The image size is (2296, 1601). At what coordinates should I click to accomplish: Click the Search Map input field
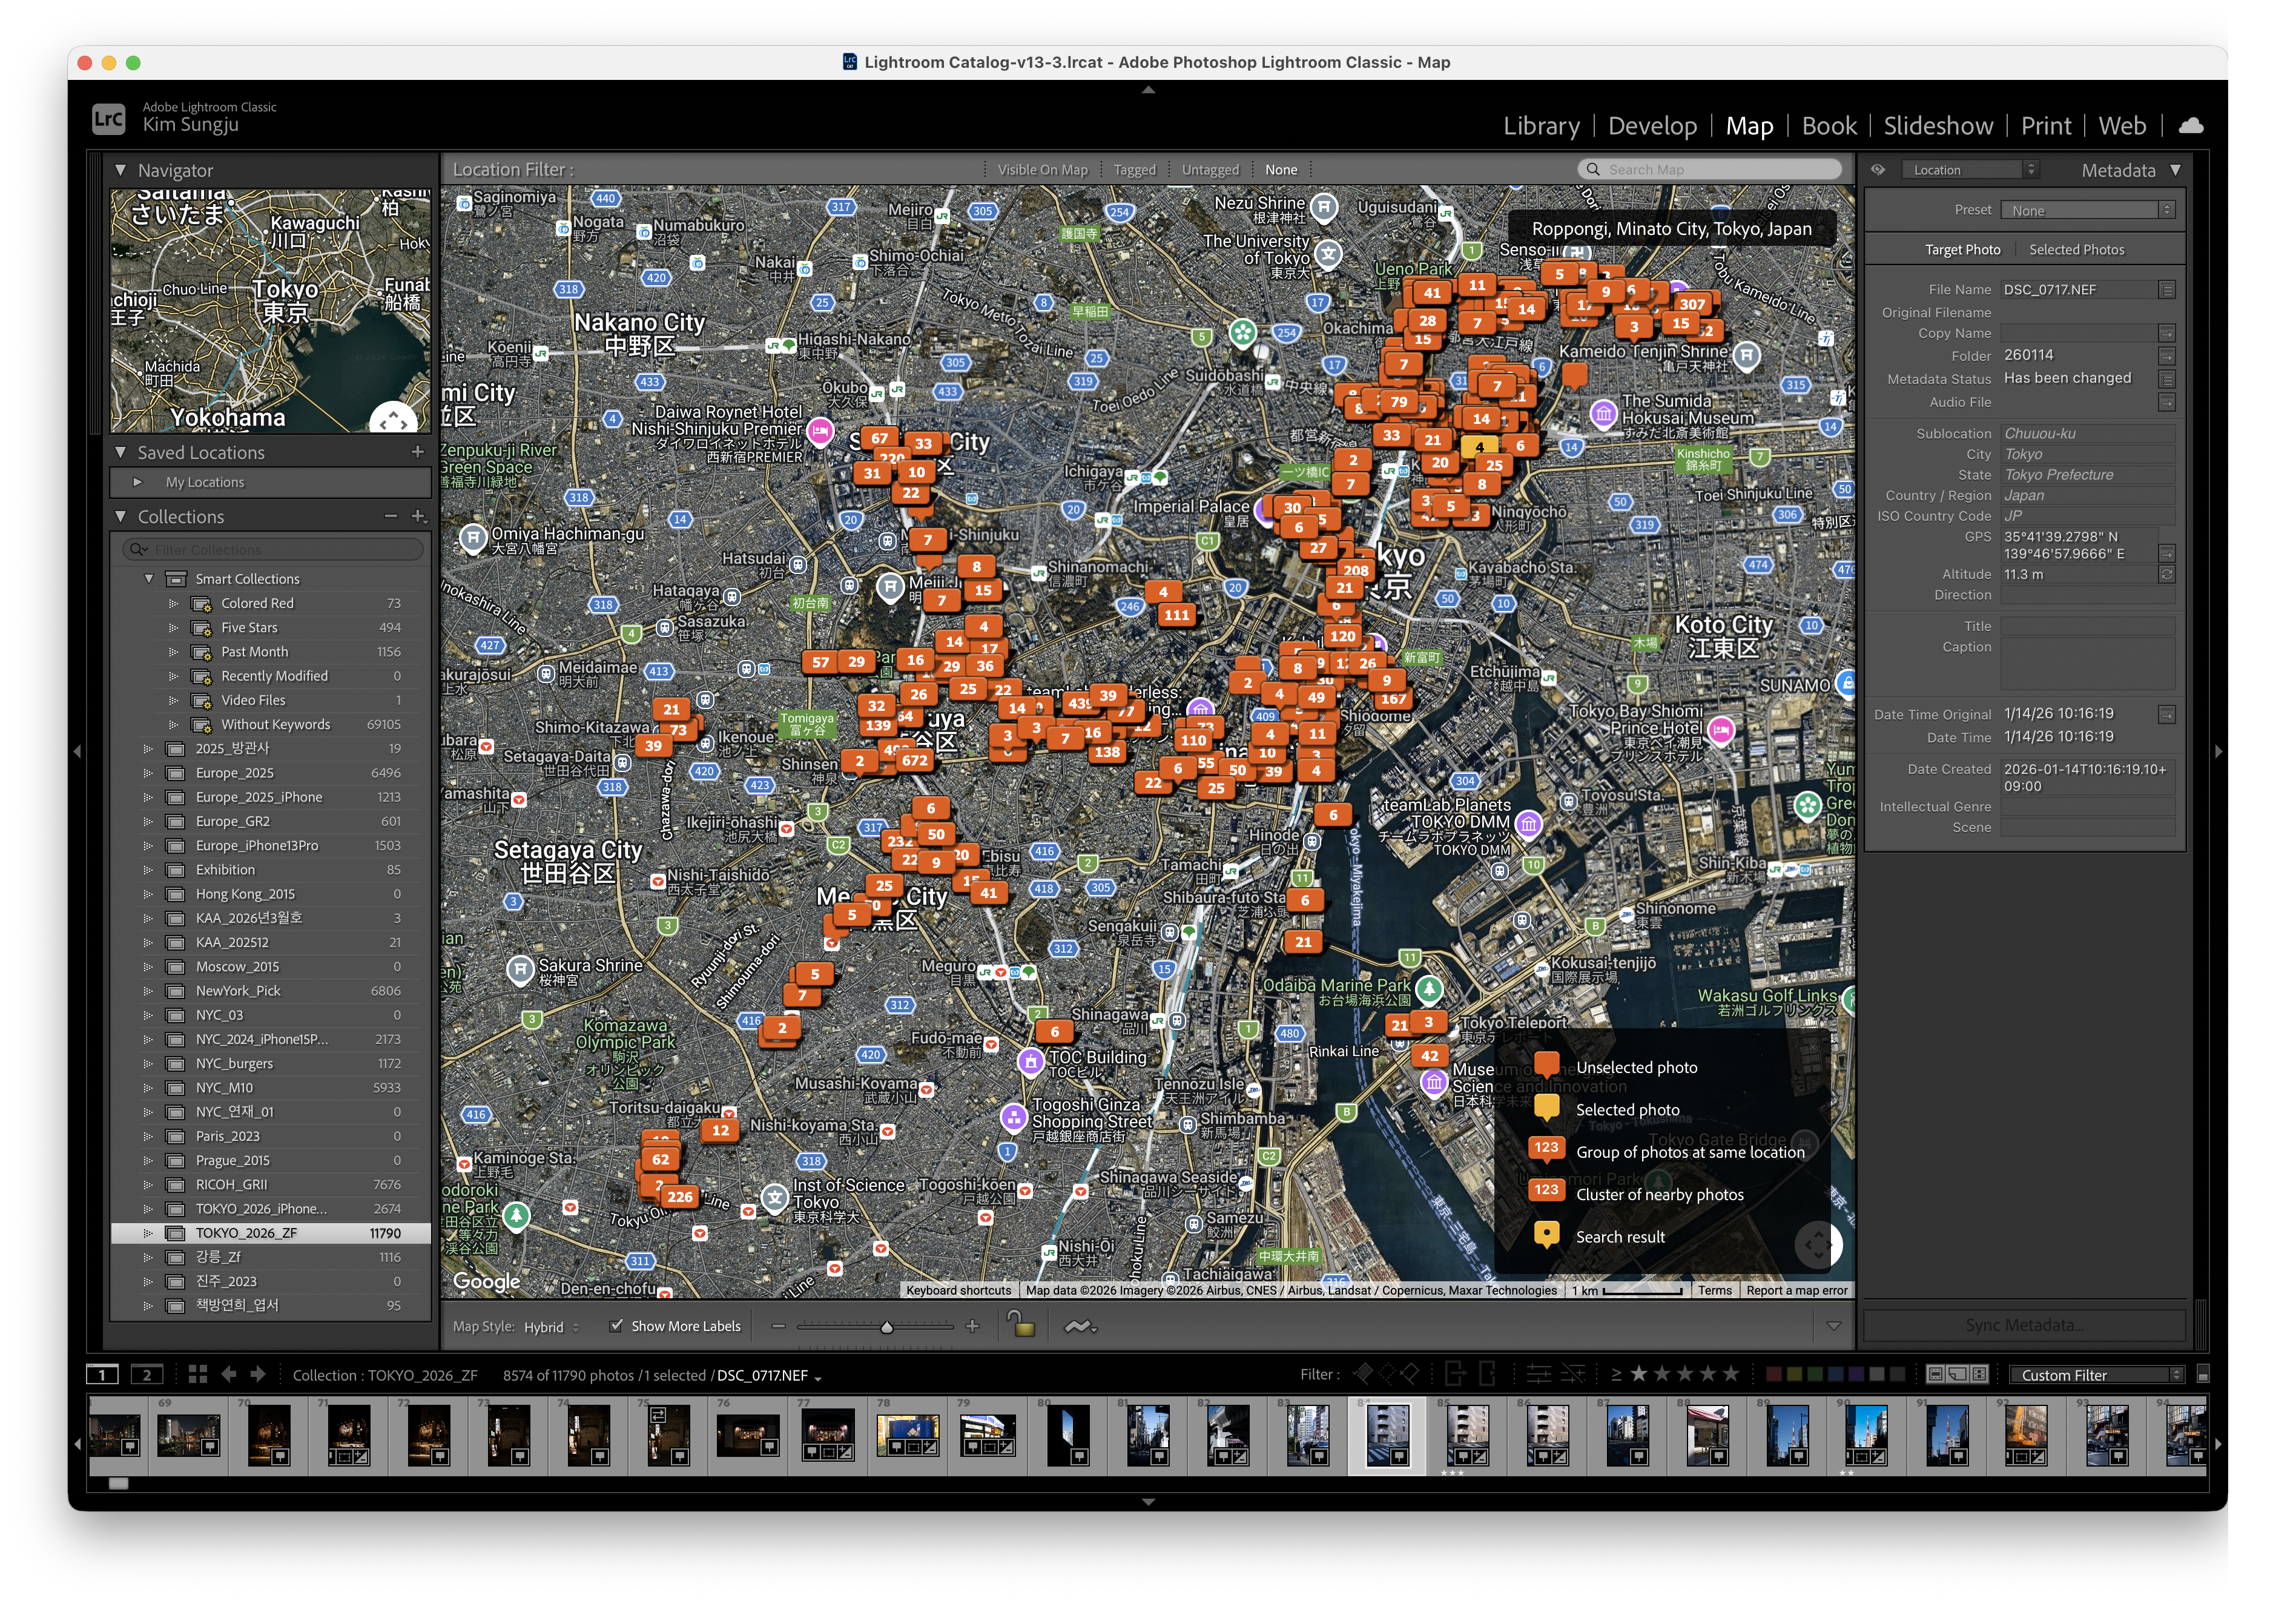pyautogui.click(x=1710, y=170)
